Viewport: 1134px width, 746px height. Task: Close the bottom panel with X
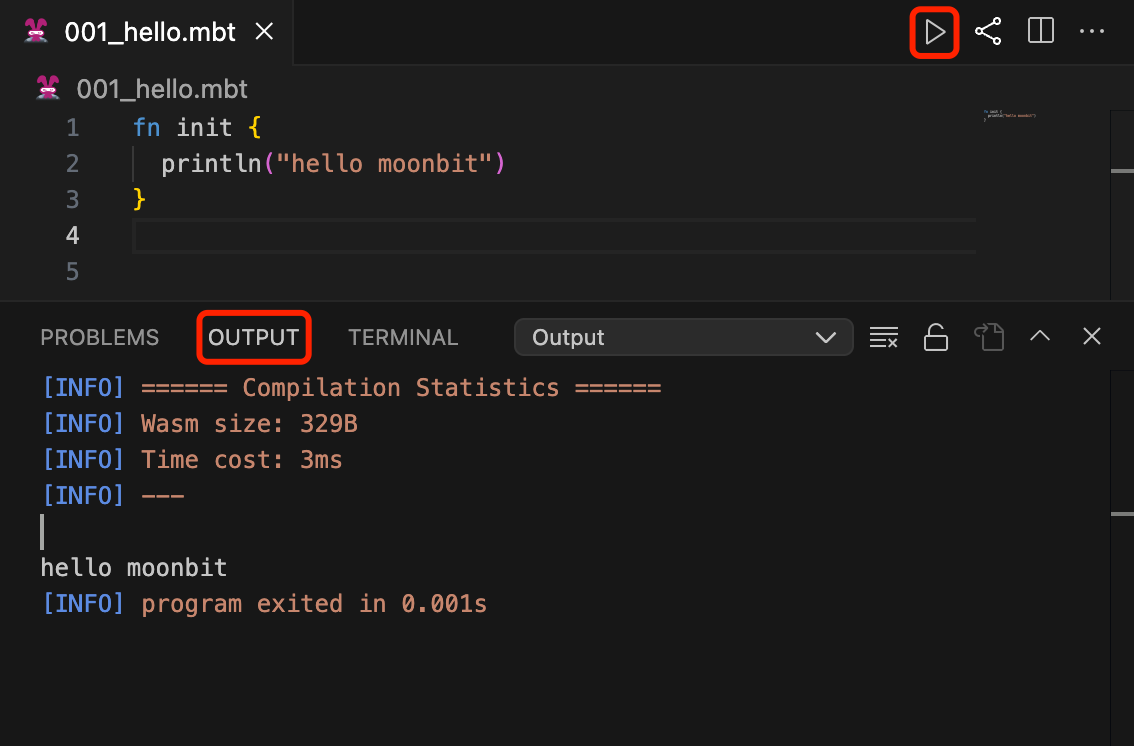tap(1092, 337)
